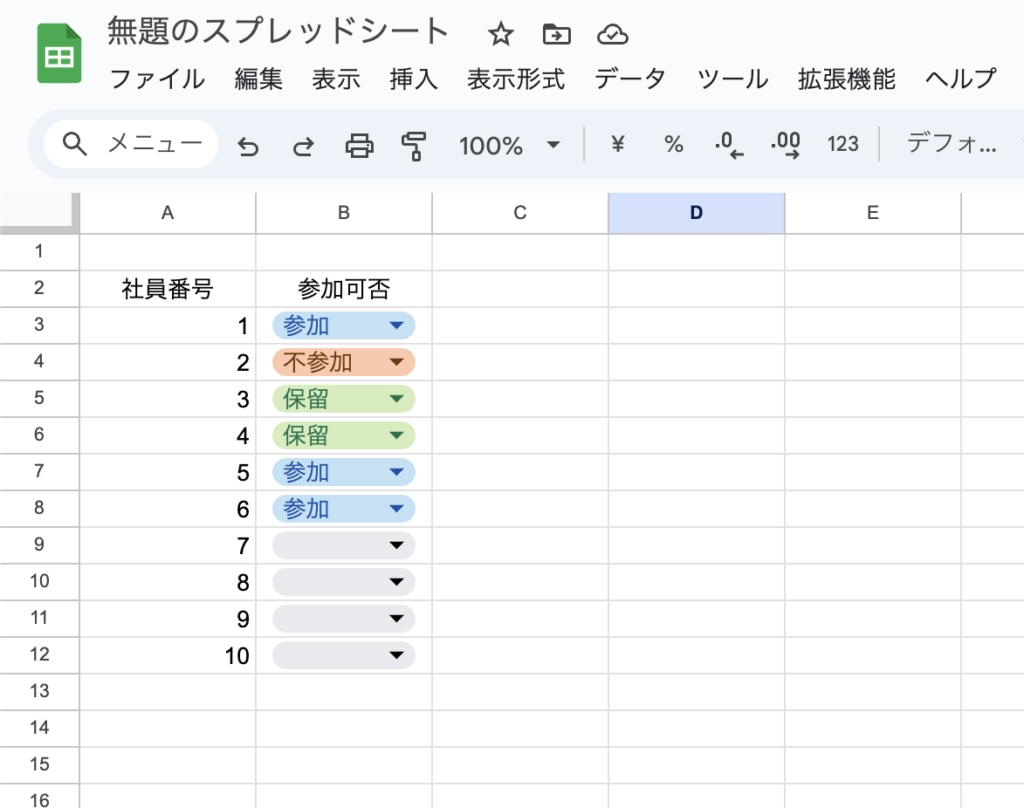Open the データ menu
Screen dimensions: 1024x808
(630, 79)
